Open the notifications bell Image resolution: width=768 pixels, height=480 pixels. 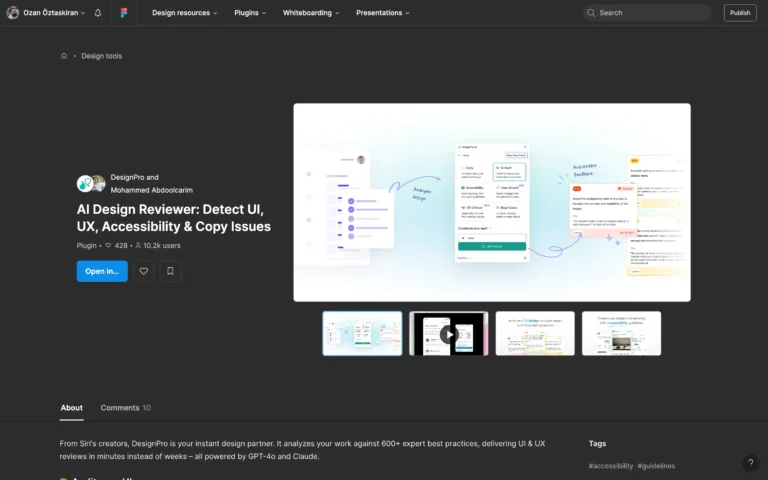pyautogui.click(x=98, y=13)
